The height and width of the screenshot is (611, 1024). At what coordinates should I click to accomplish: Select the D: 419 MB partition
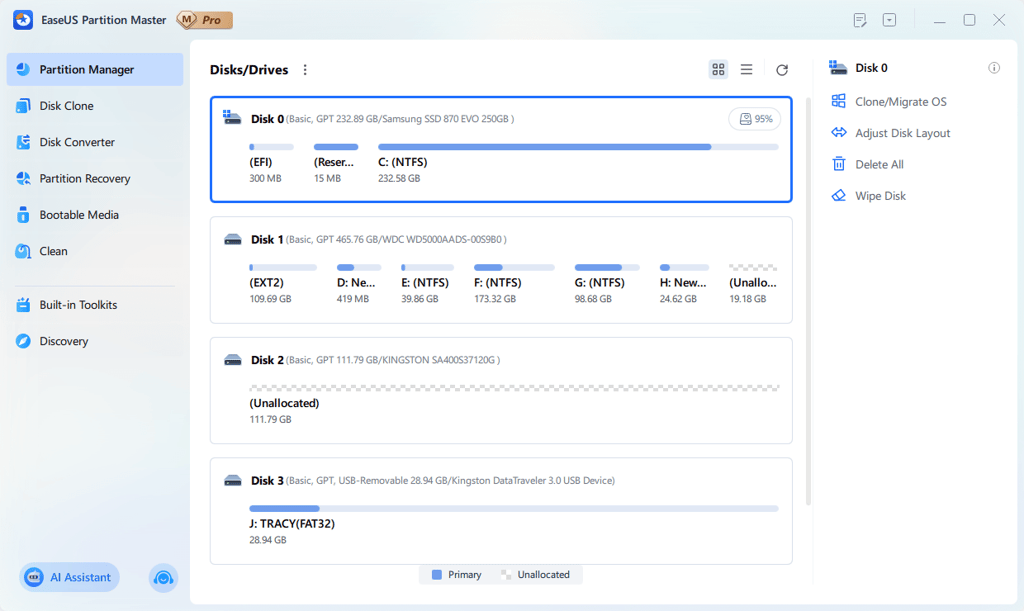pos(359,284)
